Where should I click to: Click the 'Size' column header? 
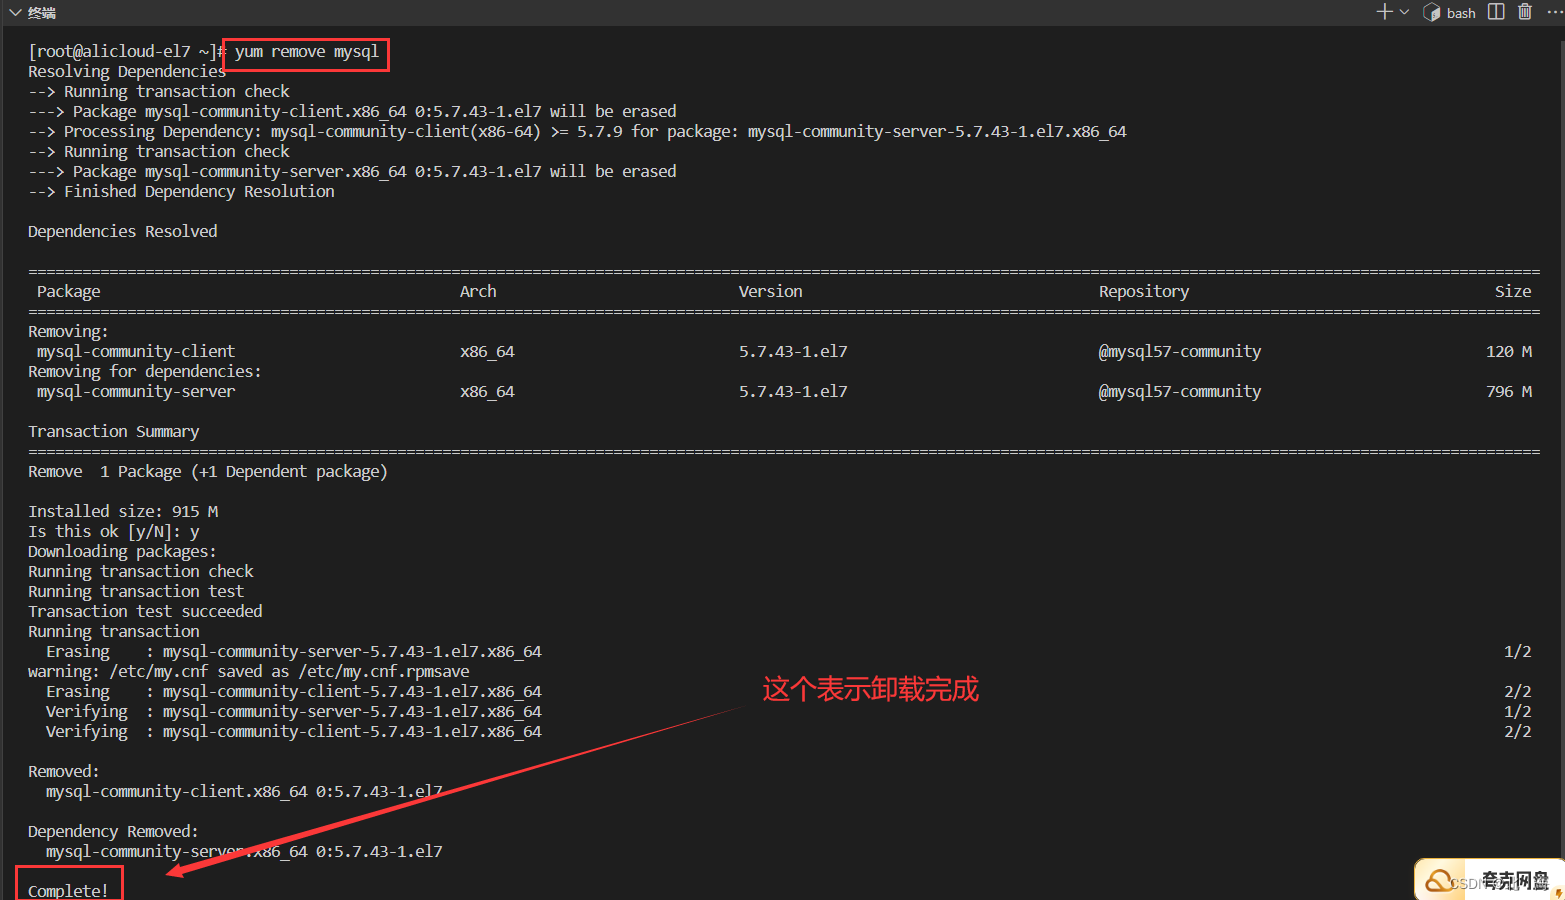1513,291
